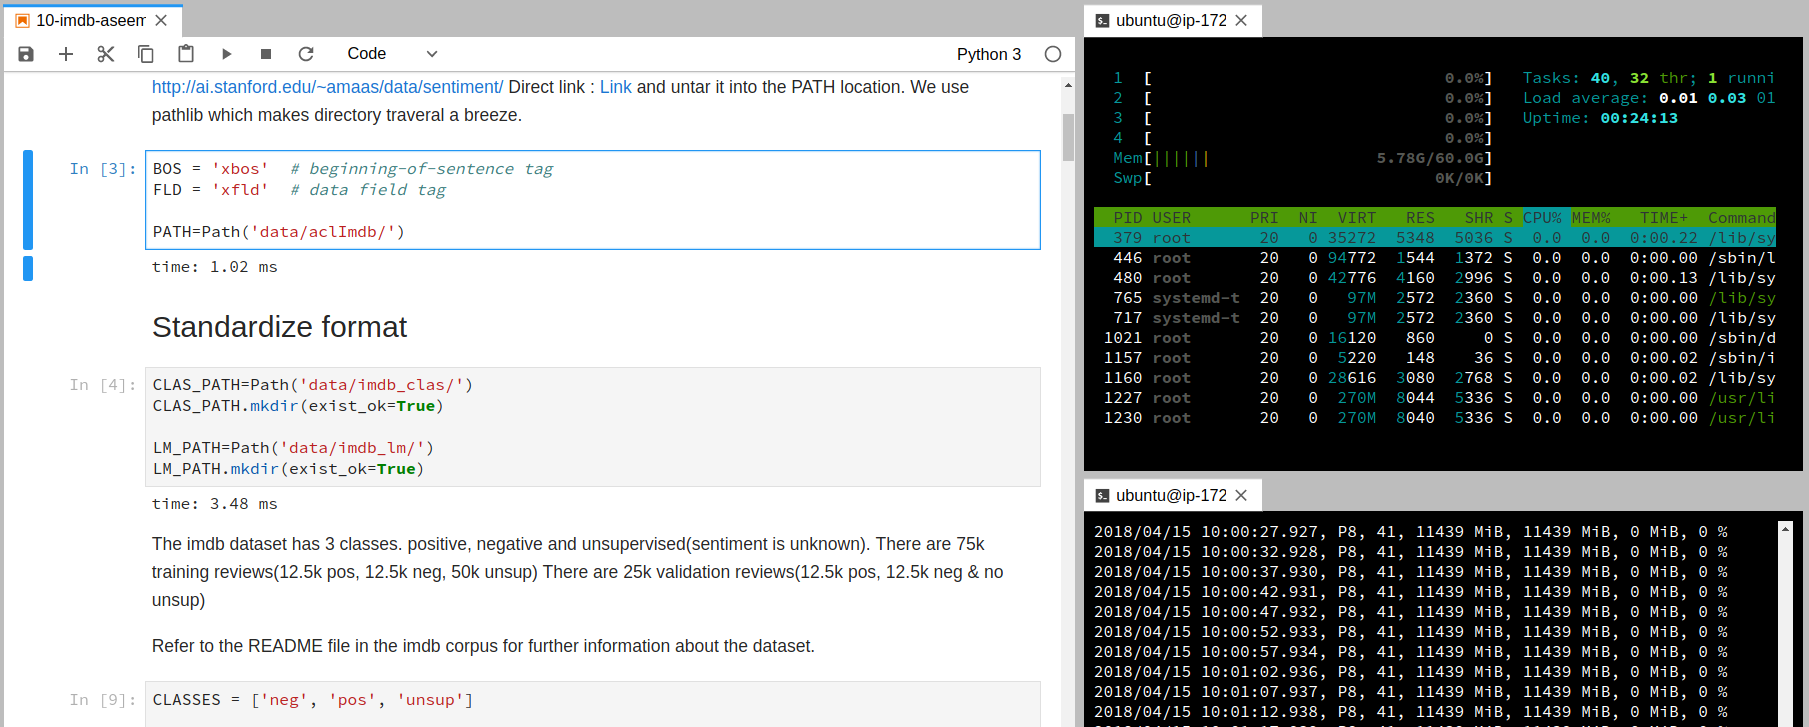
Task: Paste cell using the clipboard icon
Action: pyautogui.click(x=186, y=54)
